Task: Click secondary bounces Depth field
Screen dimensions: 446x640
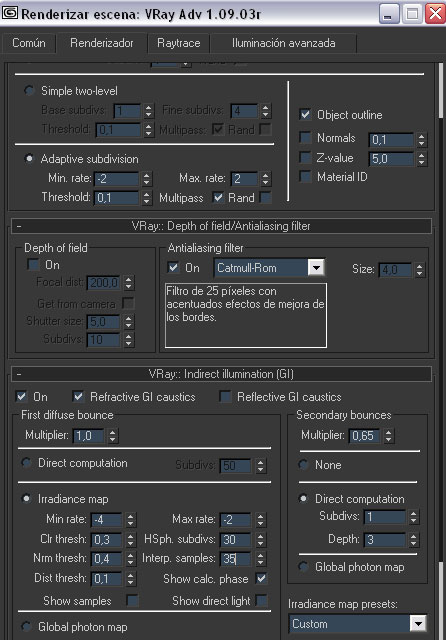Action: (385, 540)
